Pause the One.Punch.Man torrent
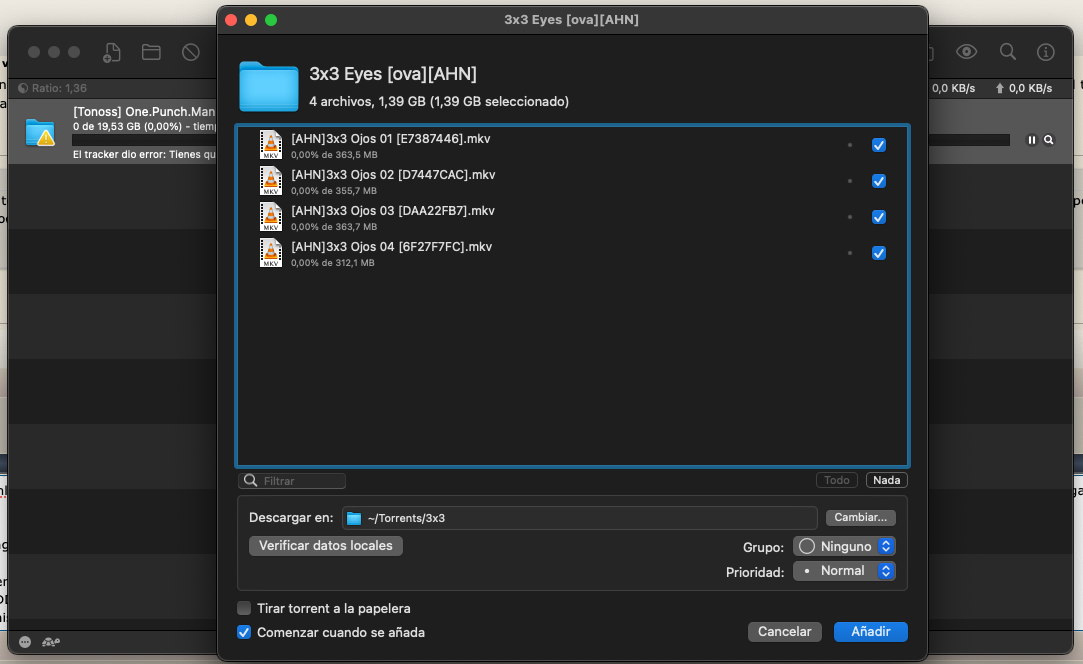 pos(1031,140)
